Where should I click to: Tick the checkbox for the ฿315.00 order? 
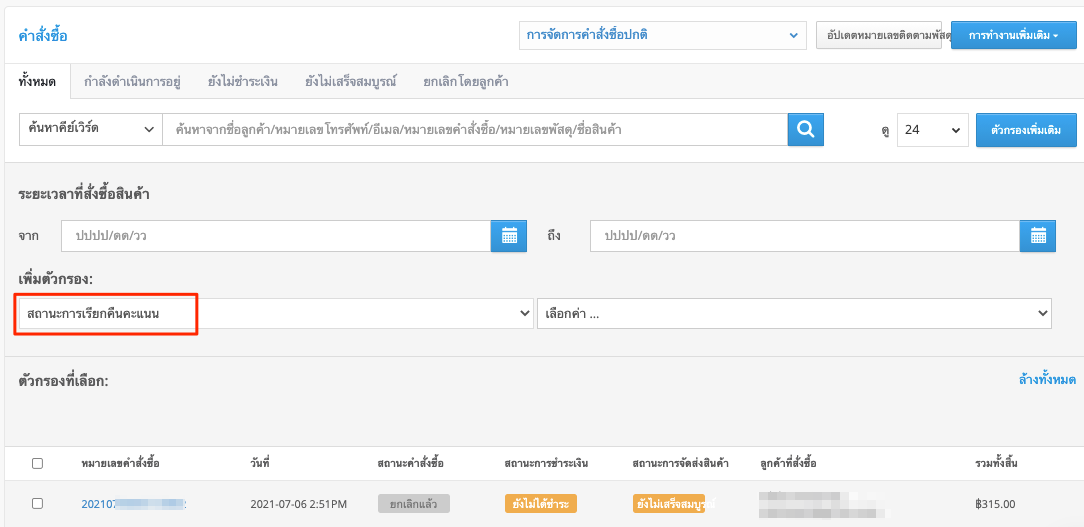[x=37, y=503]
